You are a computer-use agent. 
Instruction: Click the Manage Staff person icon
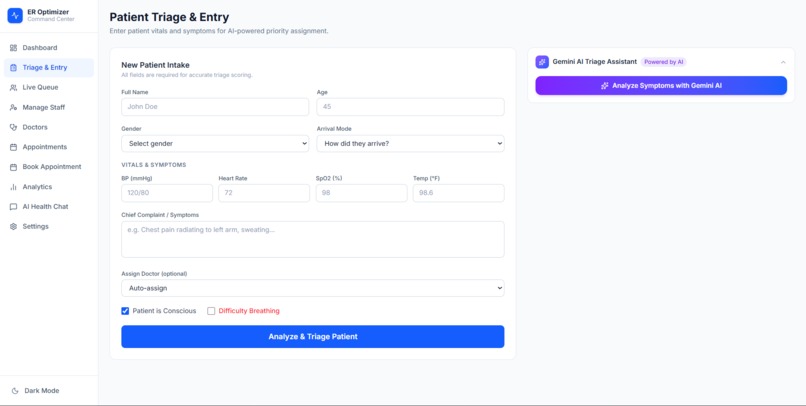[x=13, y=107]
